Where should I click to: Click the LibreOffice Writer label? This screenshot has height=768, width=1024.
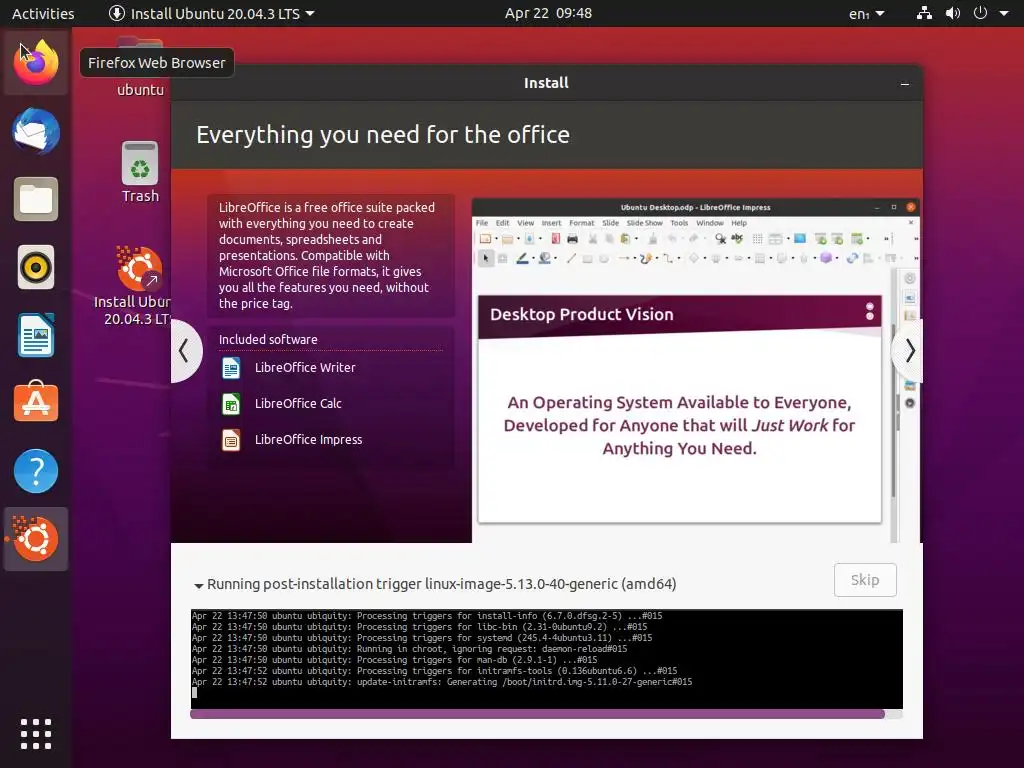point(305,368)
